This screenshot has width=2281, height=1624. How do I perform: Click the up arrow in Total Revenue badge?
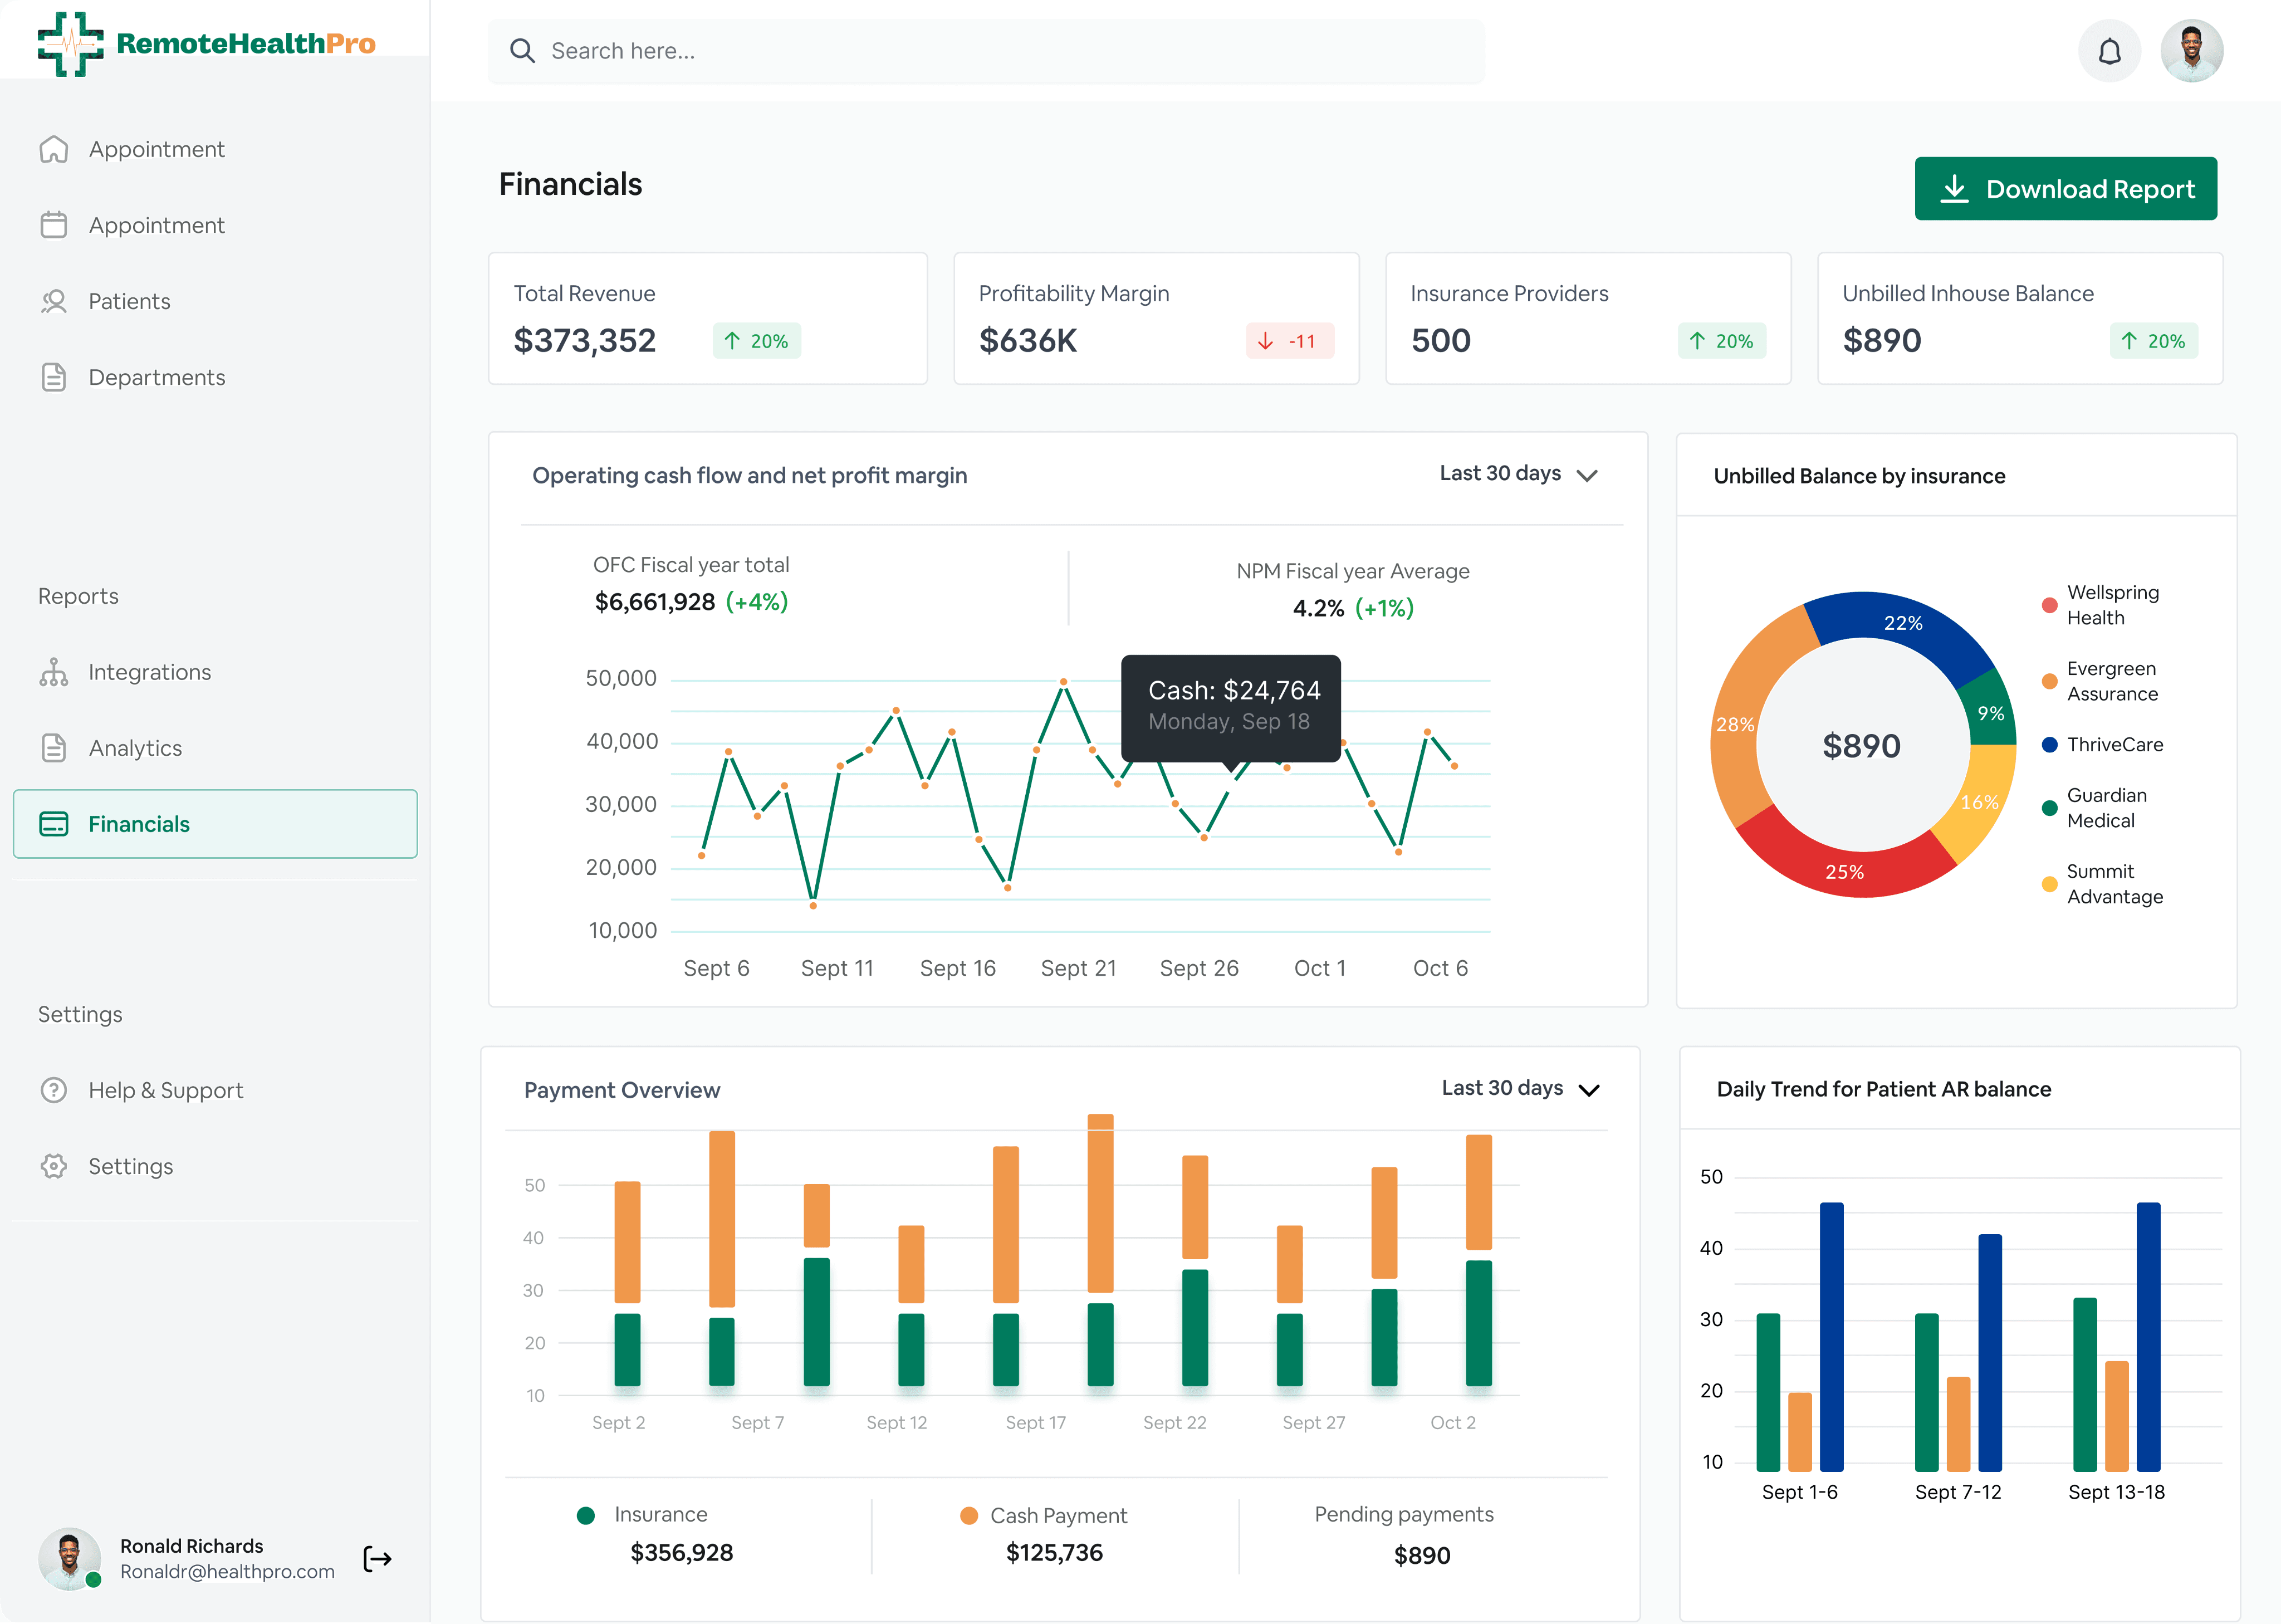[x=732, y=341]
